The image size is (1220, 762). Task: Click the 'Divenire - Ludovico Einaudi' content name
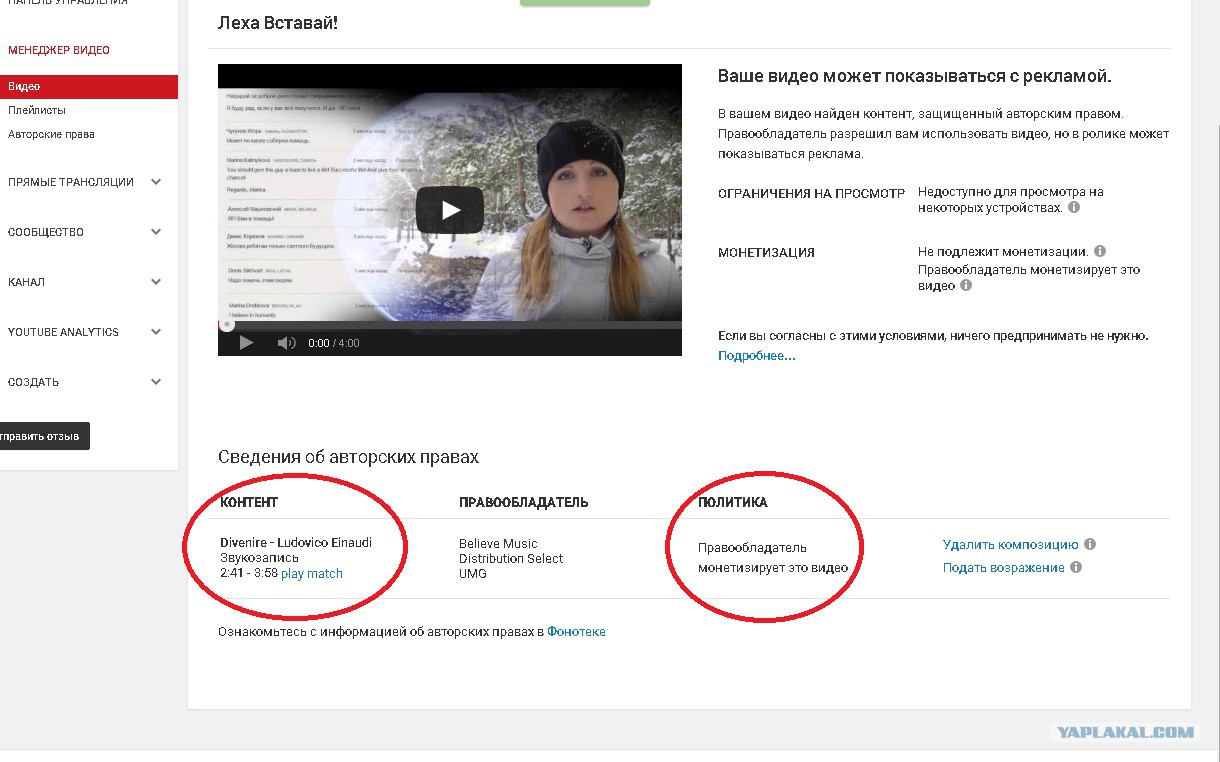[296, 543]
